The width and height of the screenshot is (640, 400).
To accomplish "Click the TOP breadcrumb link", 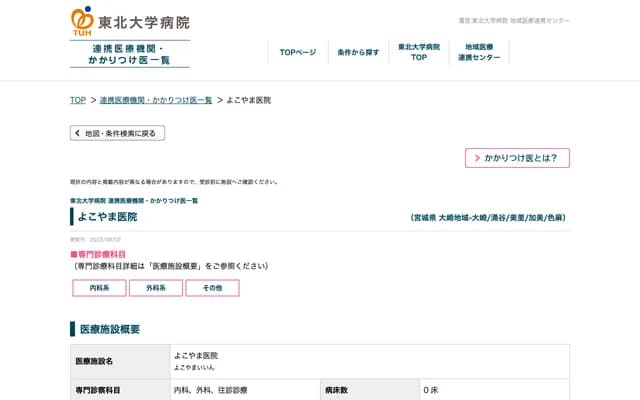I will point(77,100).
